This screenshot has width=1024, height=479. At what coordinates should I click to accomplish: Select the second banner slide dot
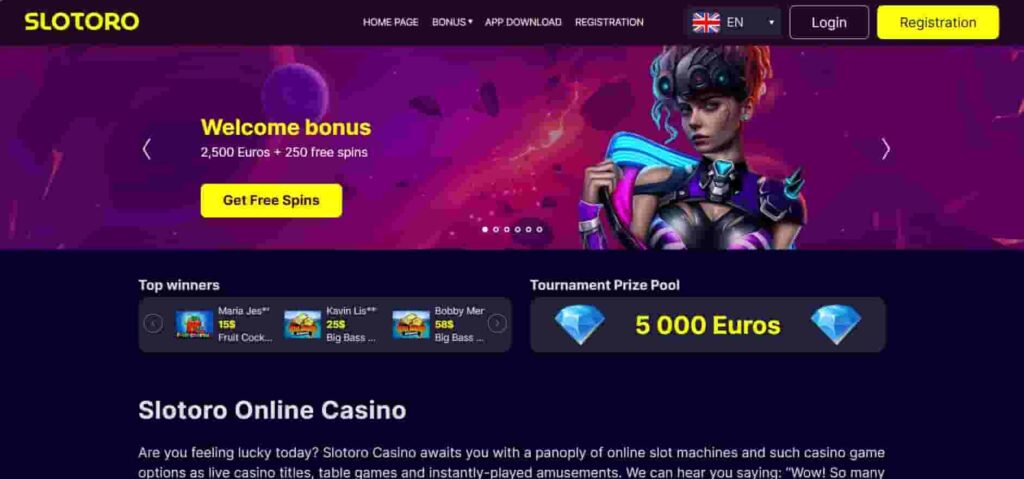point(496,229)
